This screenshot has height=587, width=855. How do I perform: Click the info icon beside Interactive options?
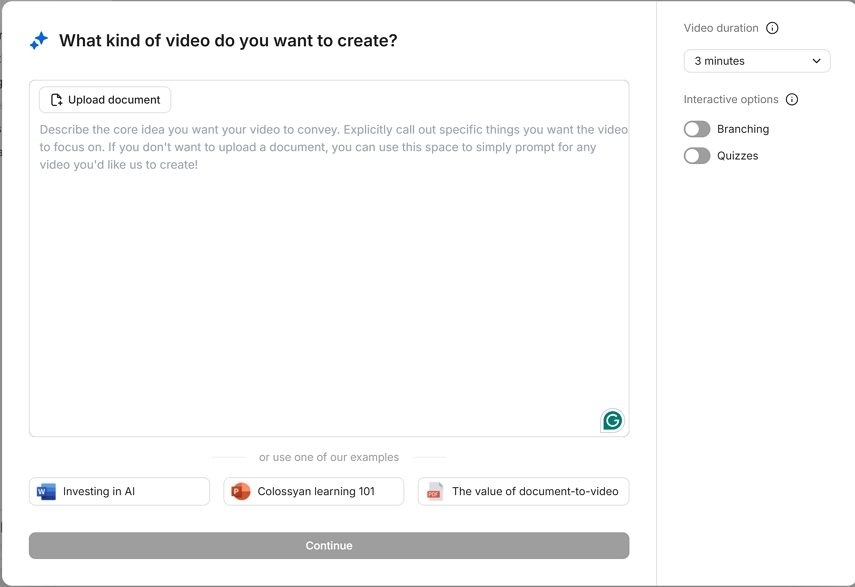point(792,99)
